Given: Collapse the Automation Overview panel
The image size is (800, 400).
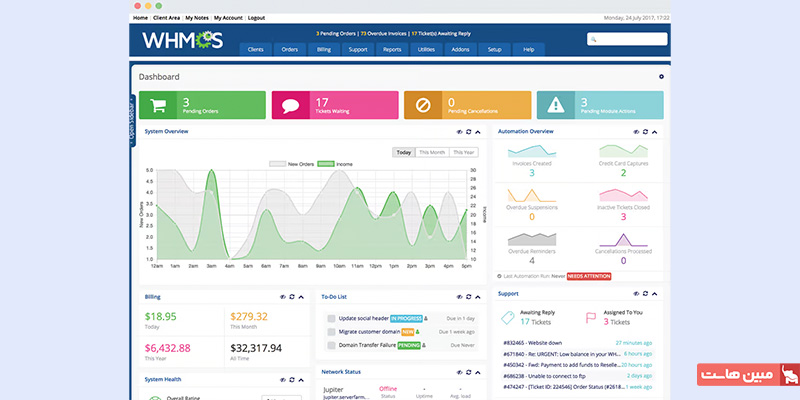Looking at the screenshot, I should (655, 132).
